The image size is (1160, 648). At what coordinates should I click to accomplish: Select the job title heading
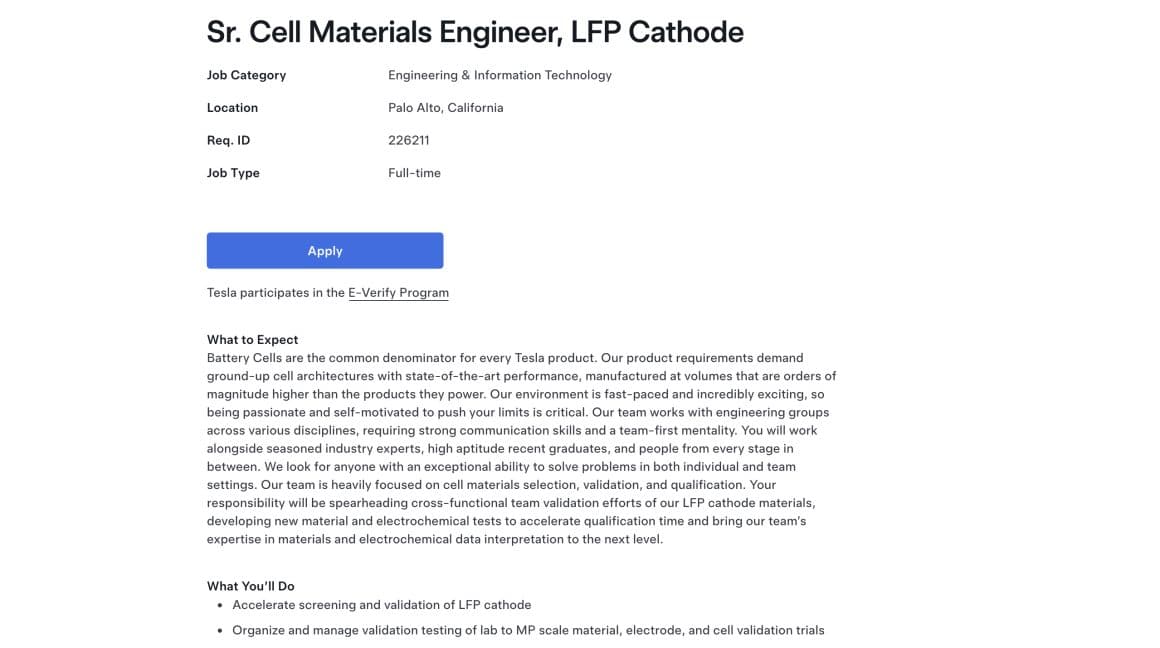(474, 31)
